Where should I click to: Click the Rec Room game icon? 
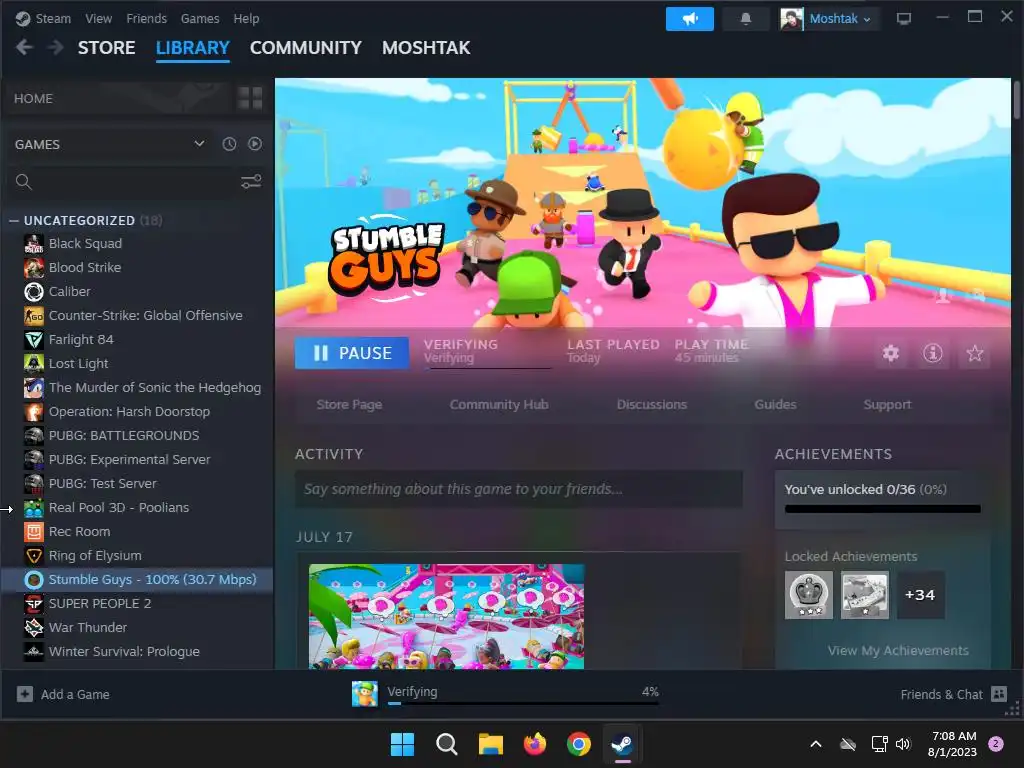pyautogui.click(x=34, y=532)
